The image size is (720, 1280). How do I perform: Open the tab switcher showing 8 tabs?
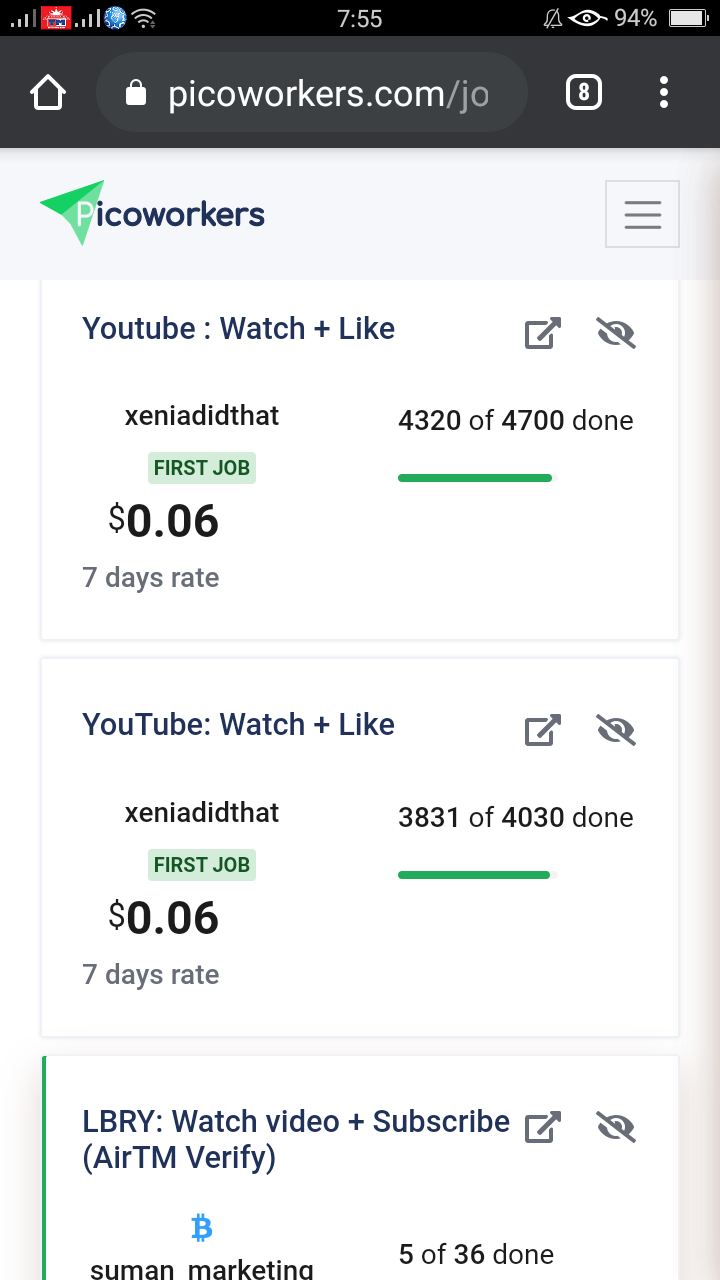[x=584, y=94]
